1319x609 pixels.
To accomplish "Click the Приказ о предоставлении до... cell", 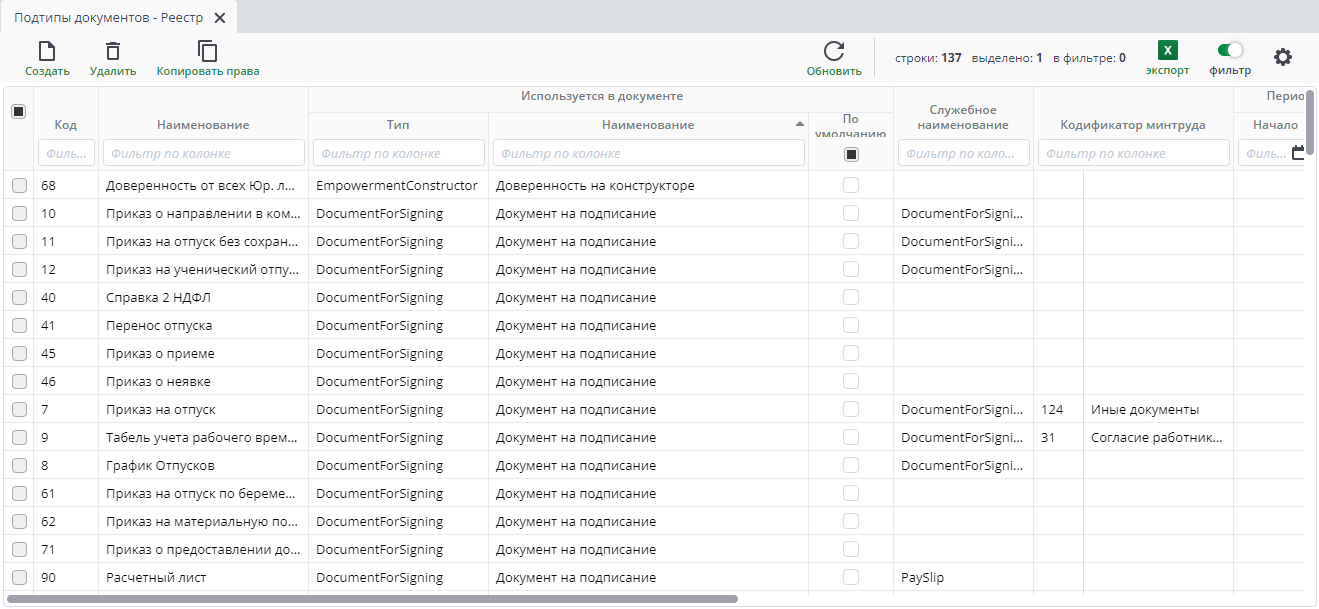I will click(203, 549).
